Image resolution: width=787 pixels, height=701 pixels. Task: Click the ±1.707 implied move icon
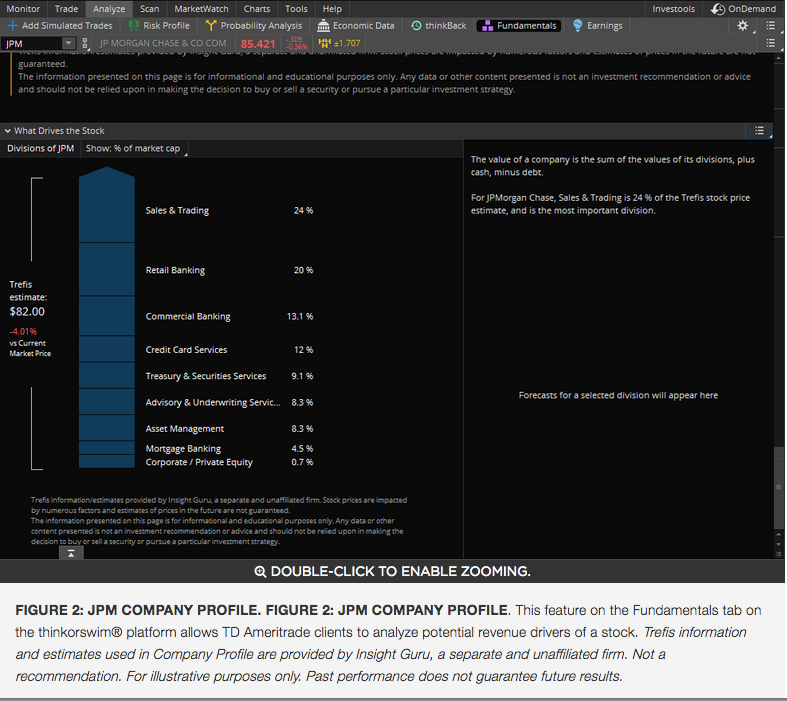(325, 43)
